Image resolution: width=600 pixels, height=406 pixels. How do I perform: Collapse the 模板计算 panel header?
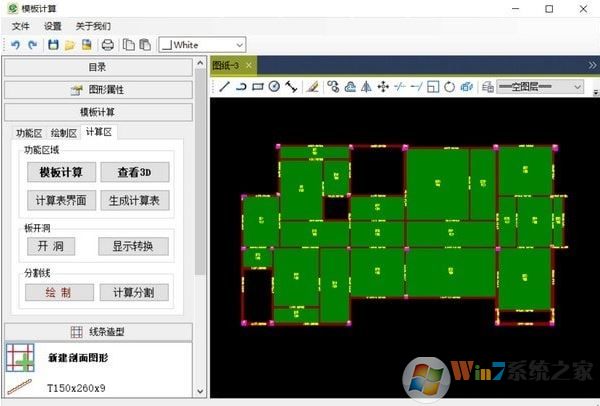coord(98,112)
